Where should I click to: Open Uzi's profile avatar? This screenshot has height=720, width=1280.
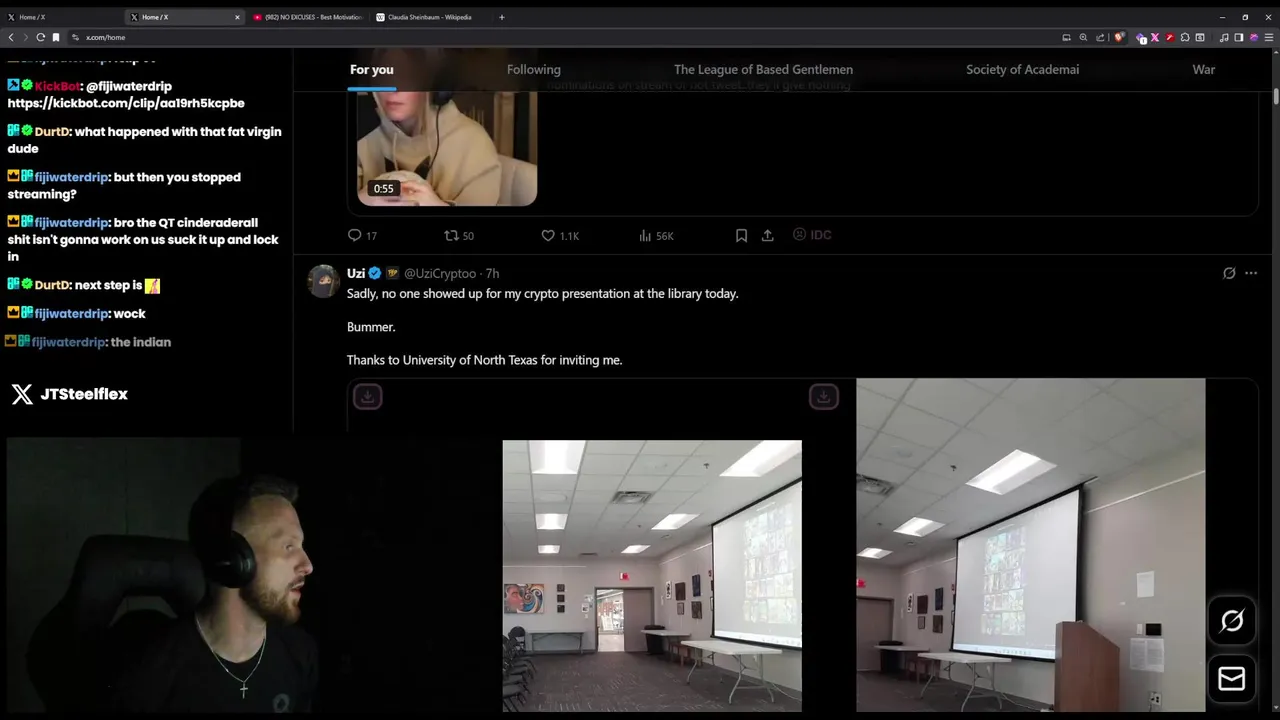[323, 281]
